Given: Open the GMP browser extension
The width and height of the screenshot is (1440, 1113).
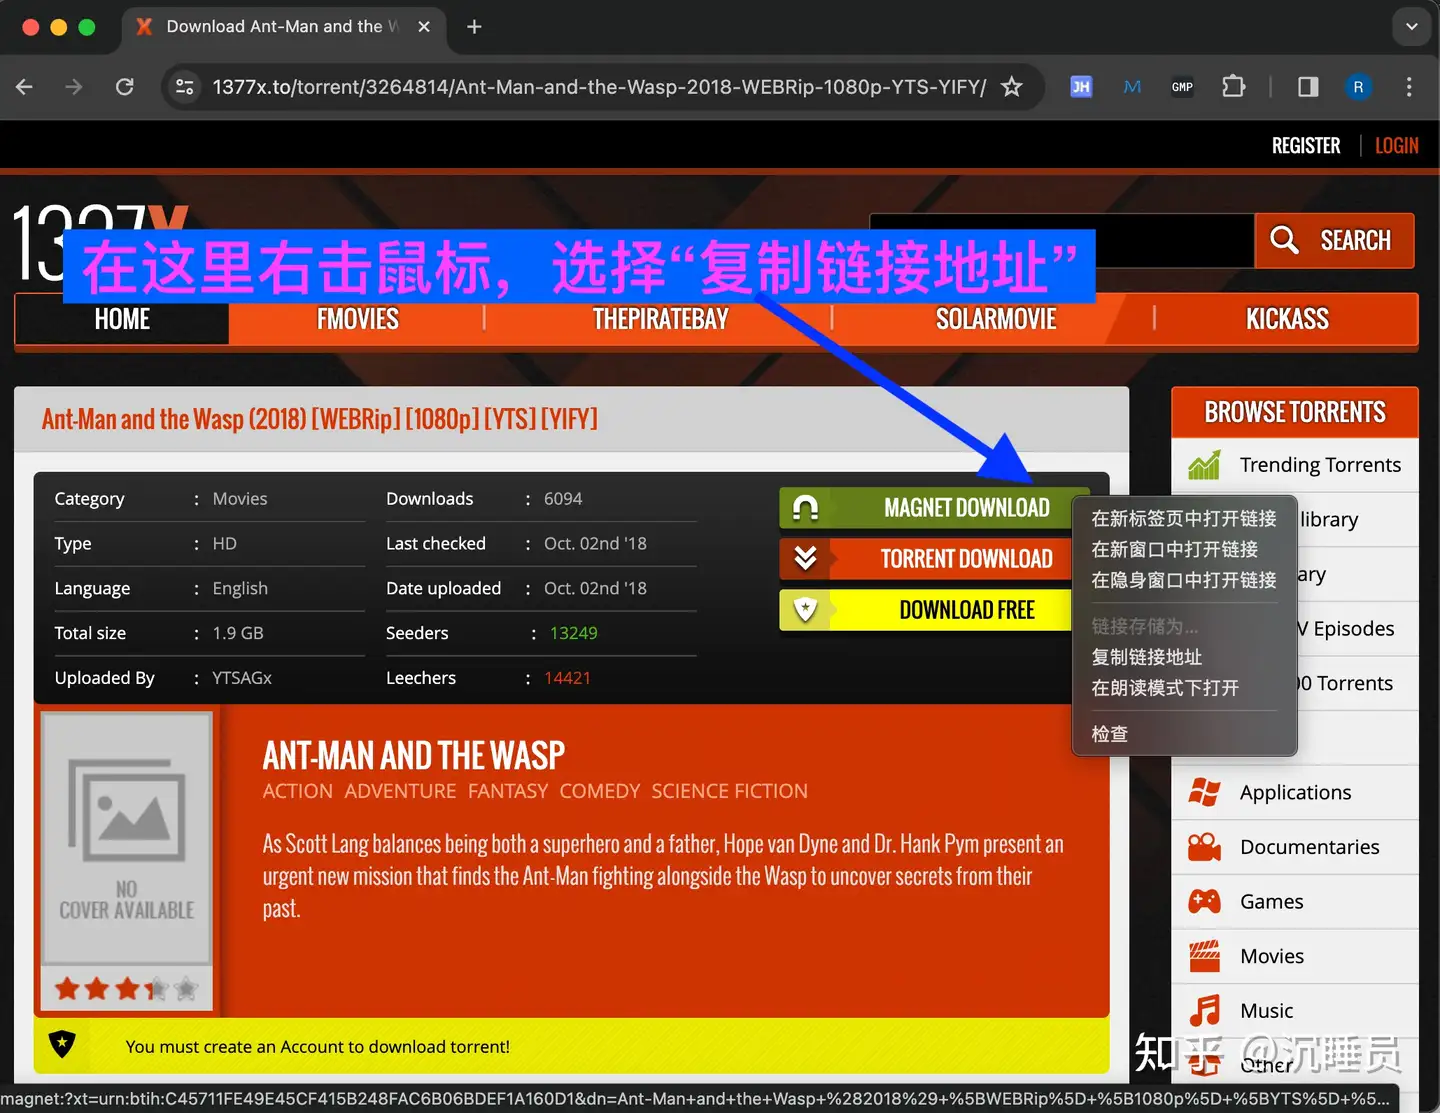Looking at the screenshot, I should pos(1182,87).
